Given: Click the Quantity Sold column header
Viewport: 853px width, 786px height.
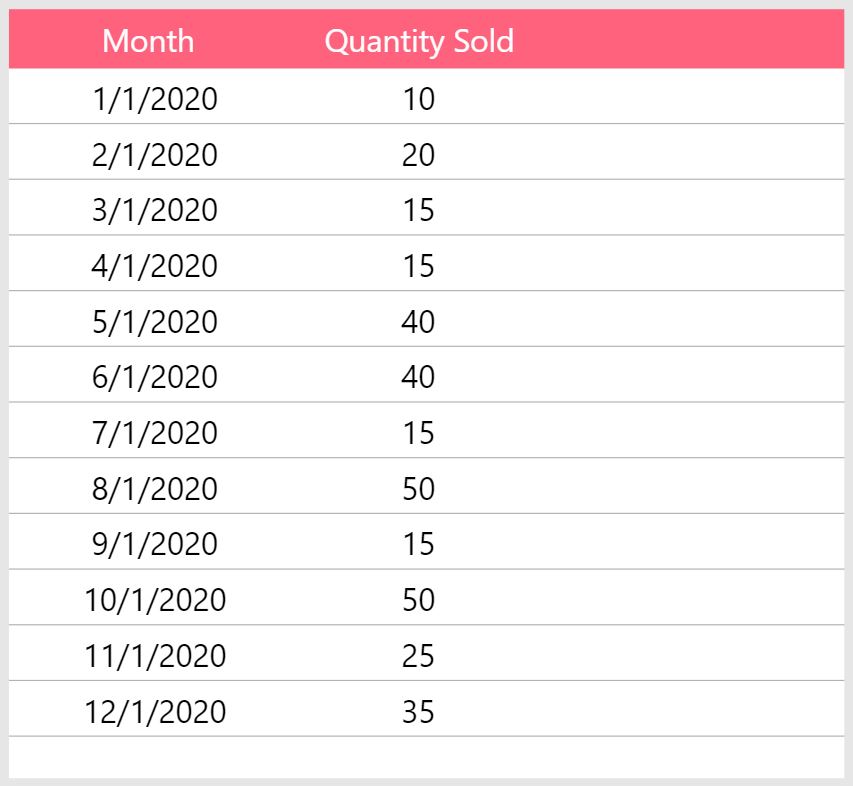Looking at the screenshot, I should click(x=419, y=42).
